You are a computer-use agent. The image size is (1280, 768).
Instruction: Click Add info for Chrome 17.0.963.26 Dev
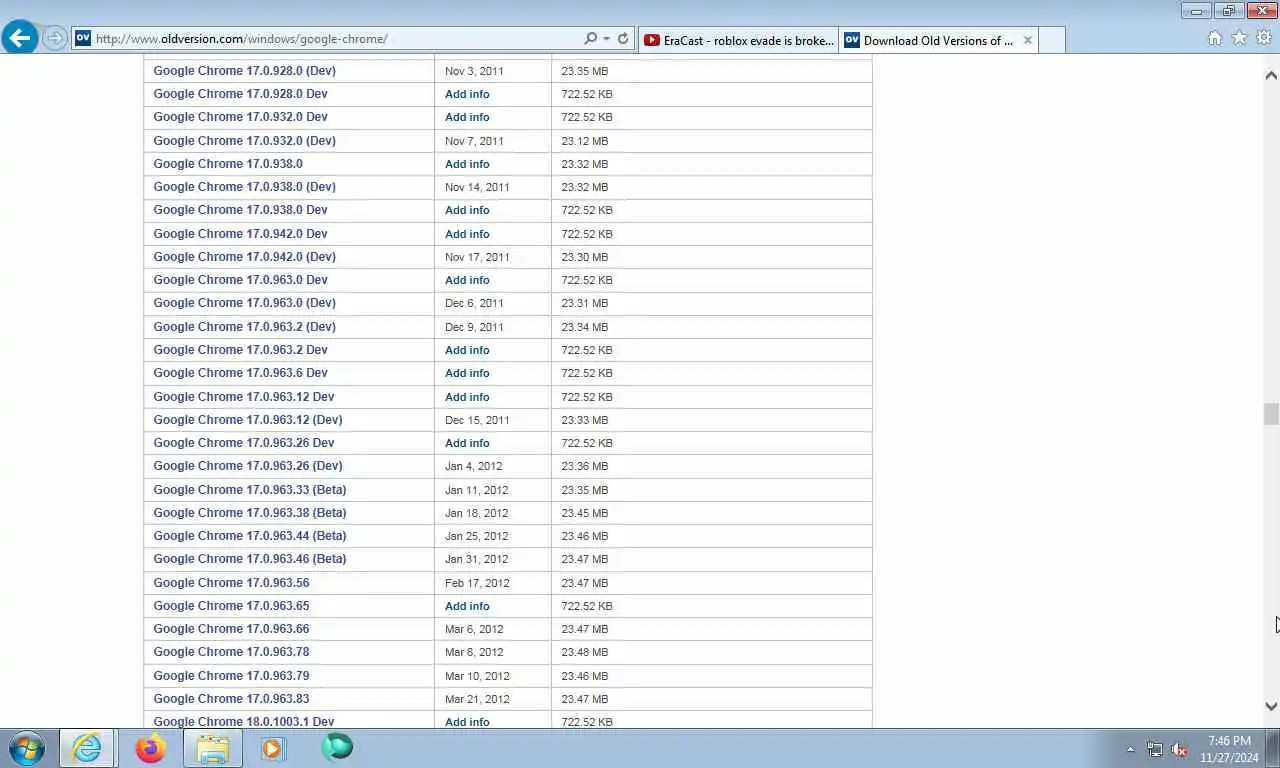[x=467, y=443]
